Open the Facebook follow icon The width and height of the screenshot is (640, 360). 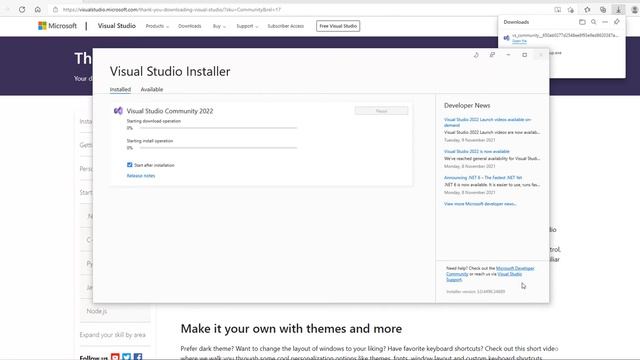[138, 357]
